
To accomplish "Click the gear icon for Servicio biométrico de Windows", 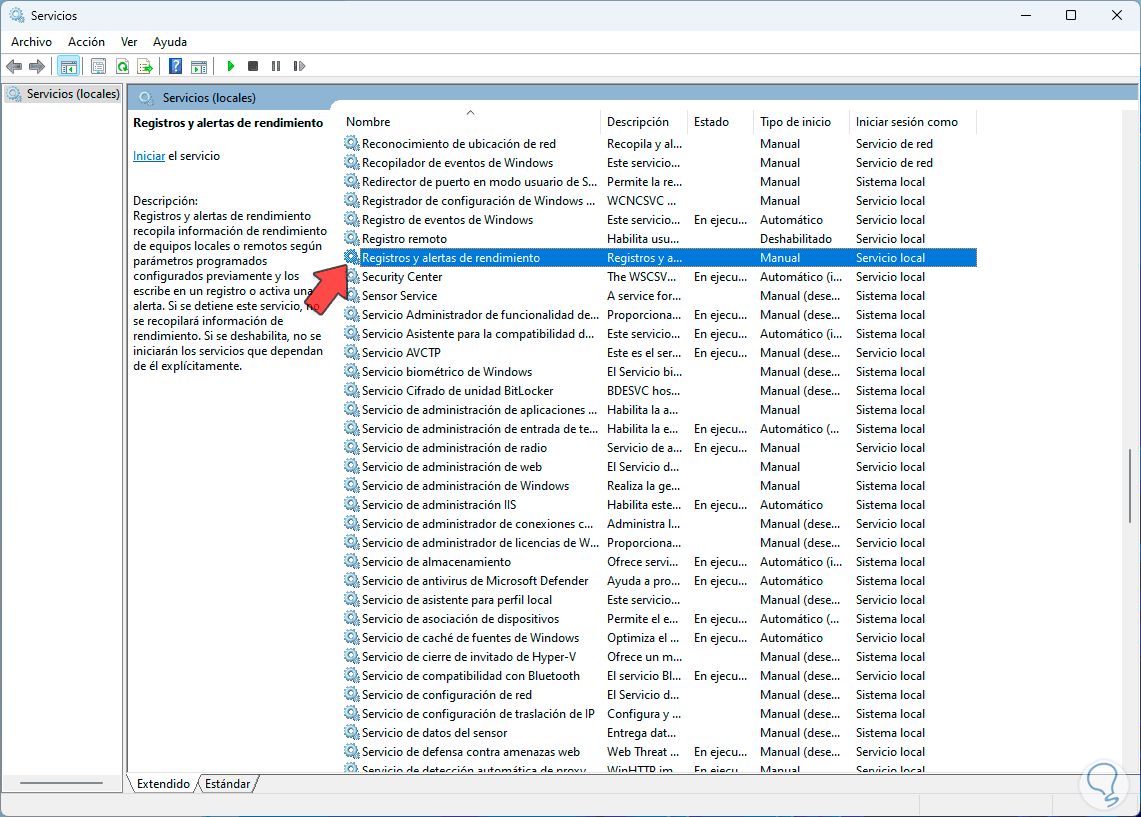I will [351, 371].
